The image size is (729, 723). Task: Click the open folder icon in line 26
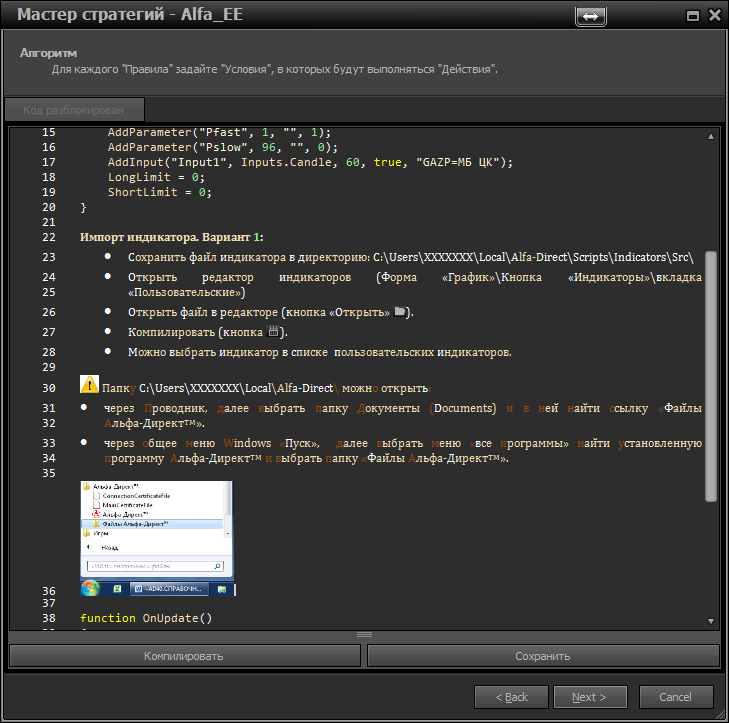click(x=400, y=312)
